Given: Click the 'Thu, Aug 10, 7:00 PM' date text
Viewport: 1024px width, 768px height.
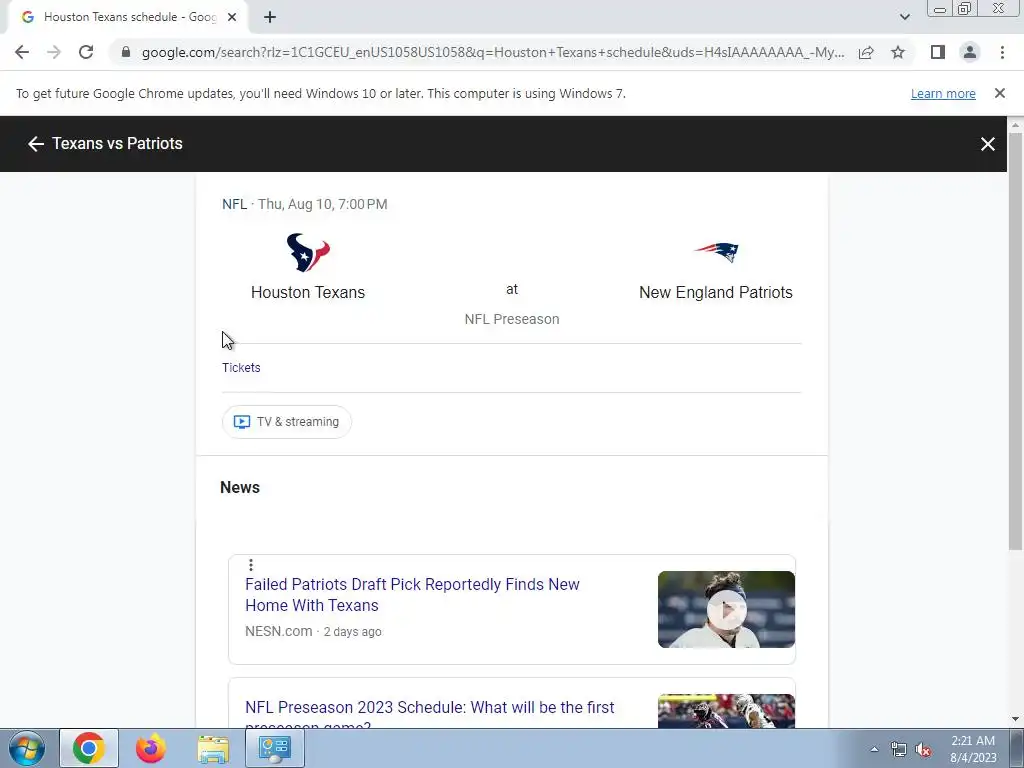Looking at the screenshot, I should (323, 204).
